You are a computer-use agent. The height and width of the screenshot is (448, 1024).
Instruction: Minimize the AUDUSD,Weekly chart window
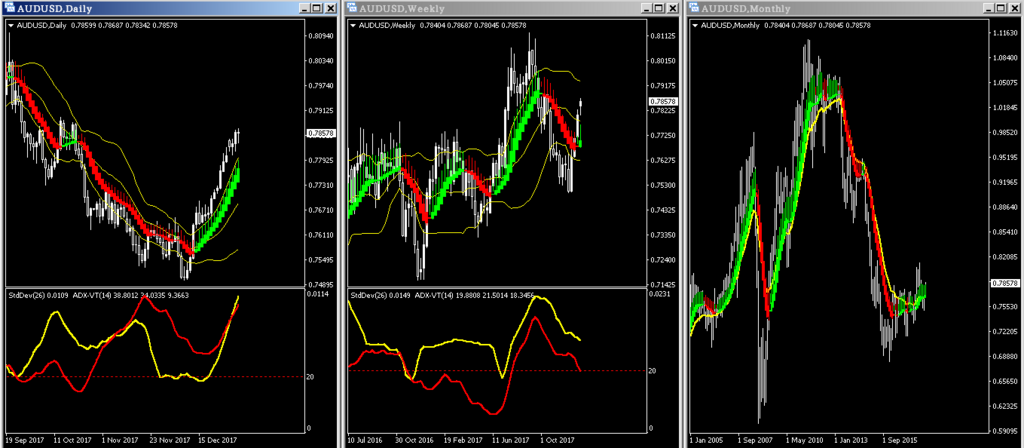pyautogui.click(x=647, y=8)
